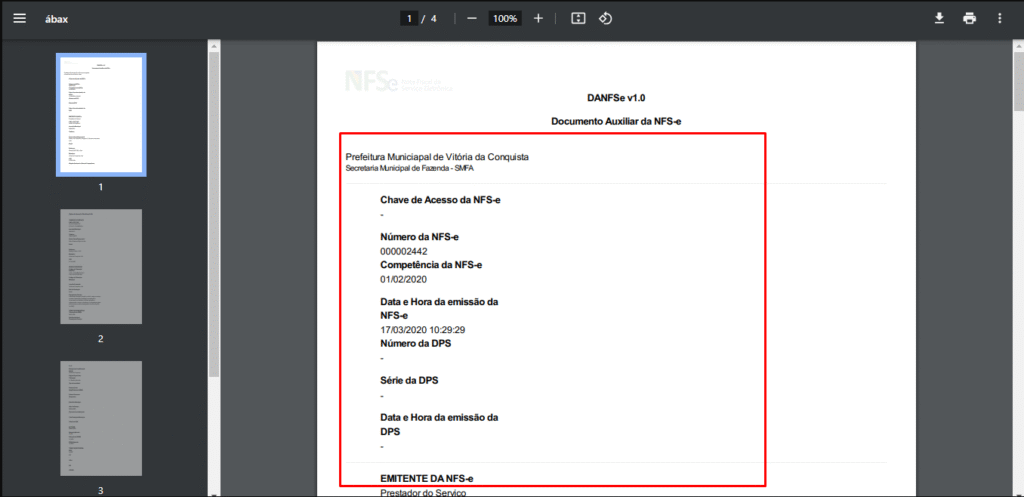This screenshot has width=1024, height=497.
Task: Click the 'ábax' document title
Action: click(x=57, y=19)
